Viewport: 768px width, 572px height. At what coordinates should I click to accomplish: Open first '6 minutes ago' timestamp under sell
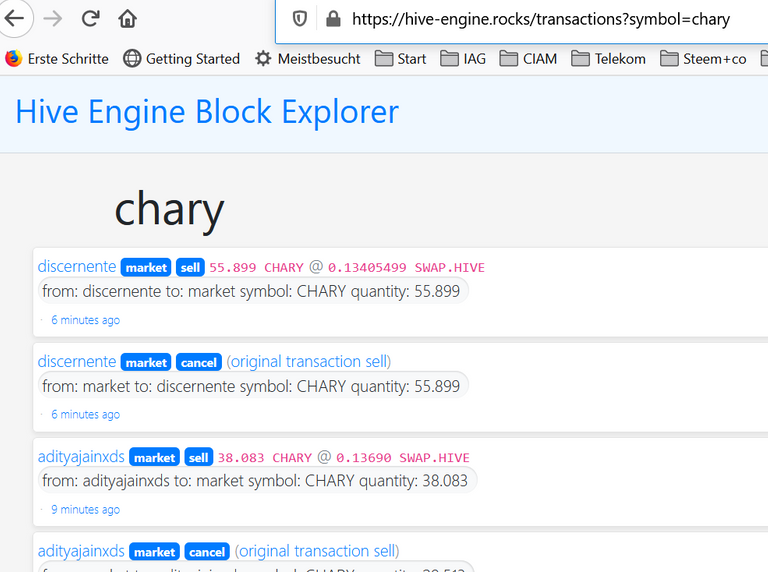pyautogui.click(x=85, y=320)
